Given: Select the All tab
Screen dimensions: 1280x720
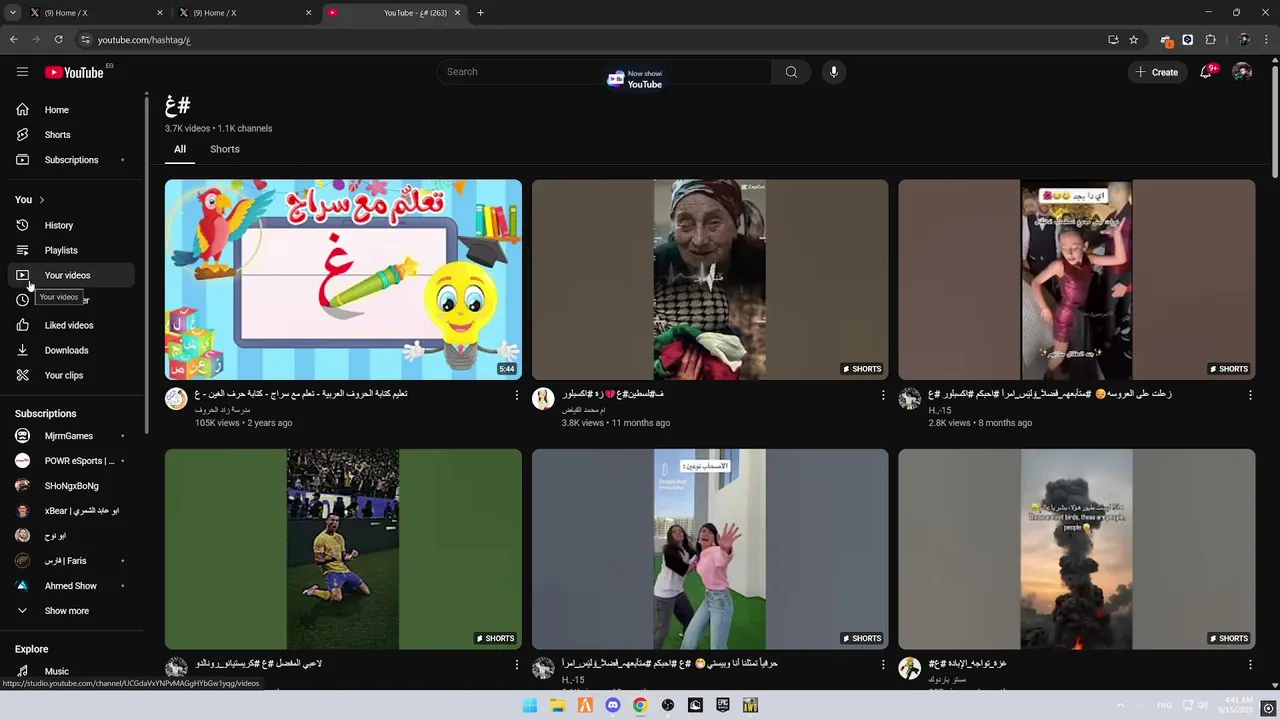Looking at the screenshot, I should 180,149.
